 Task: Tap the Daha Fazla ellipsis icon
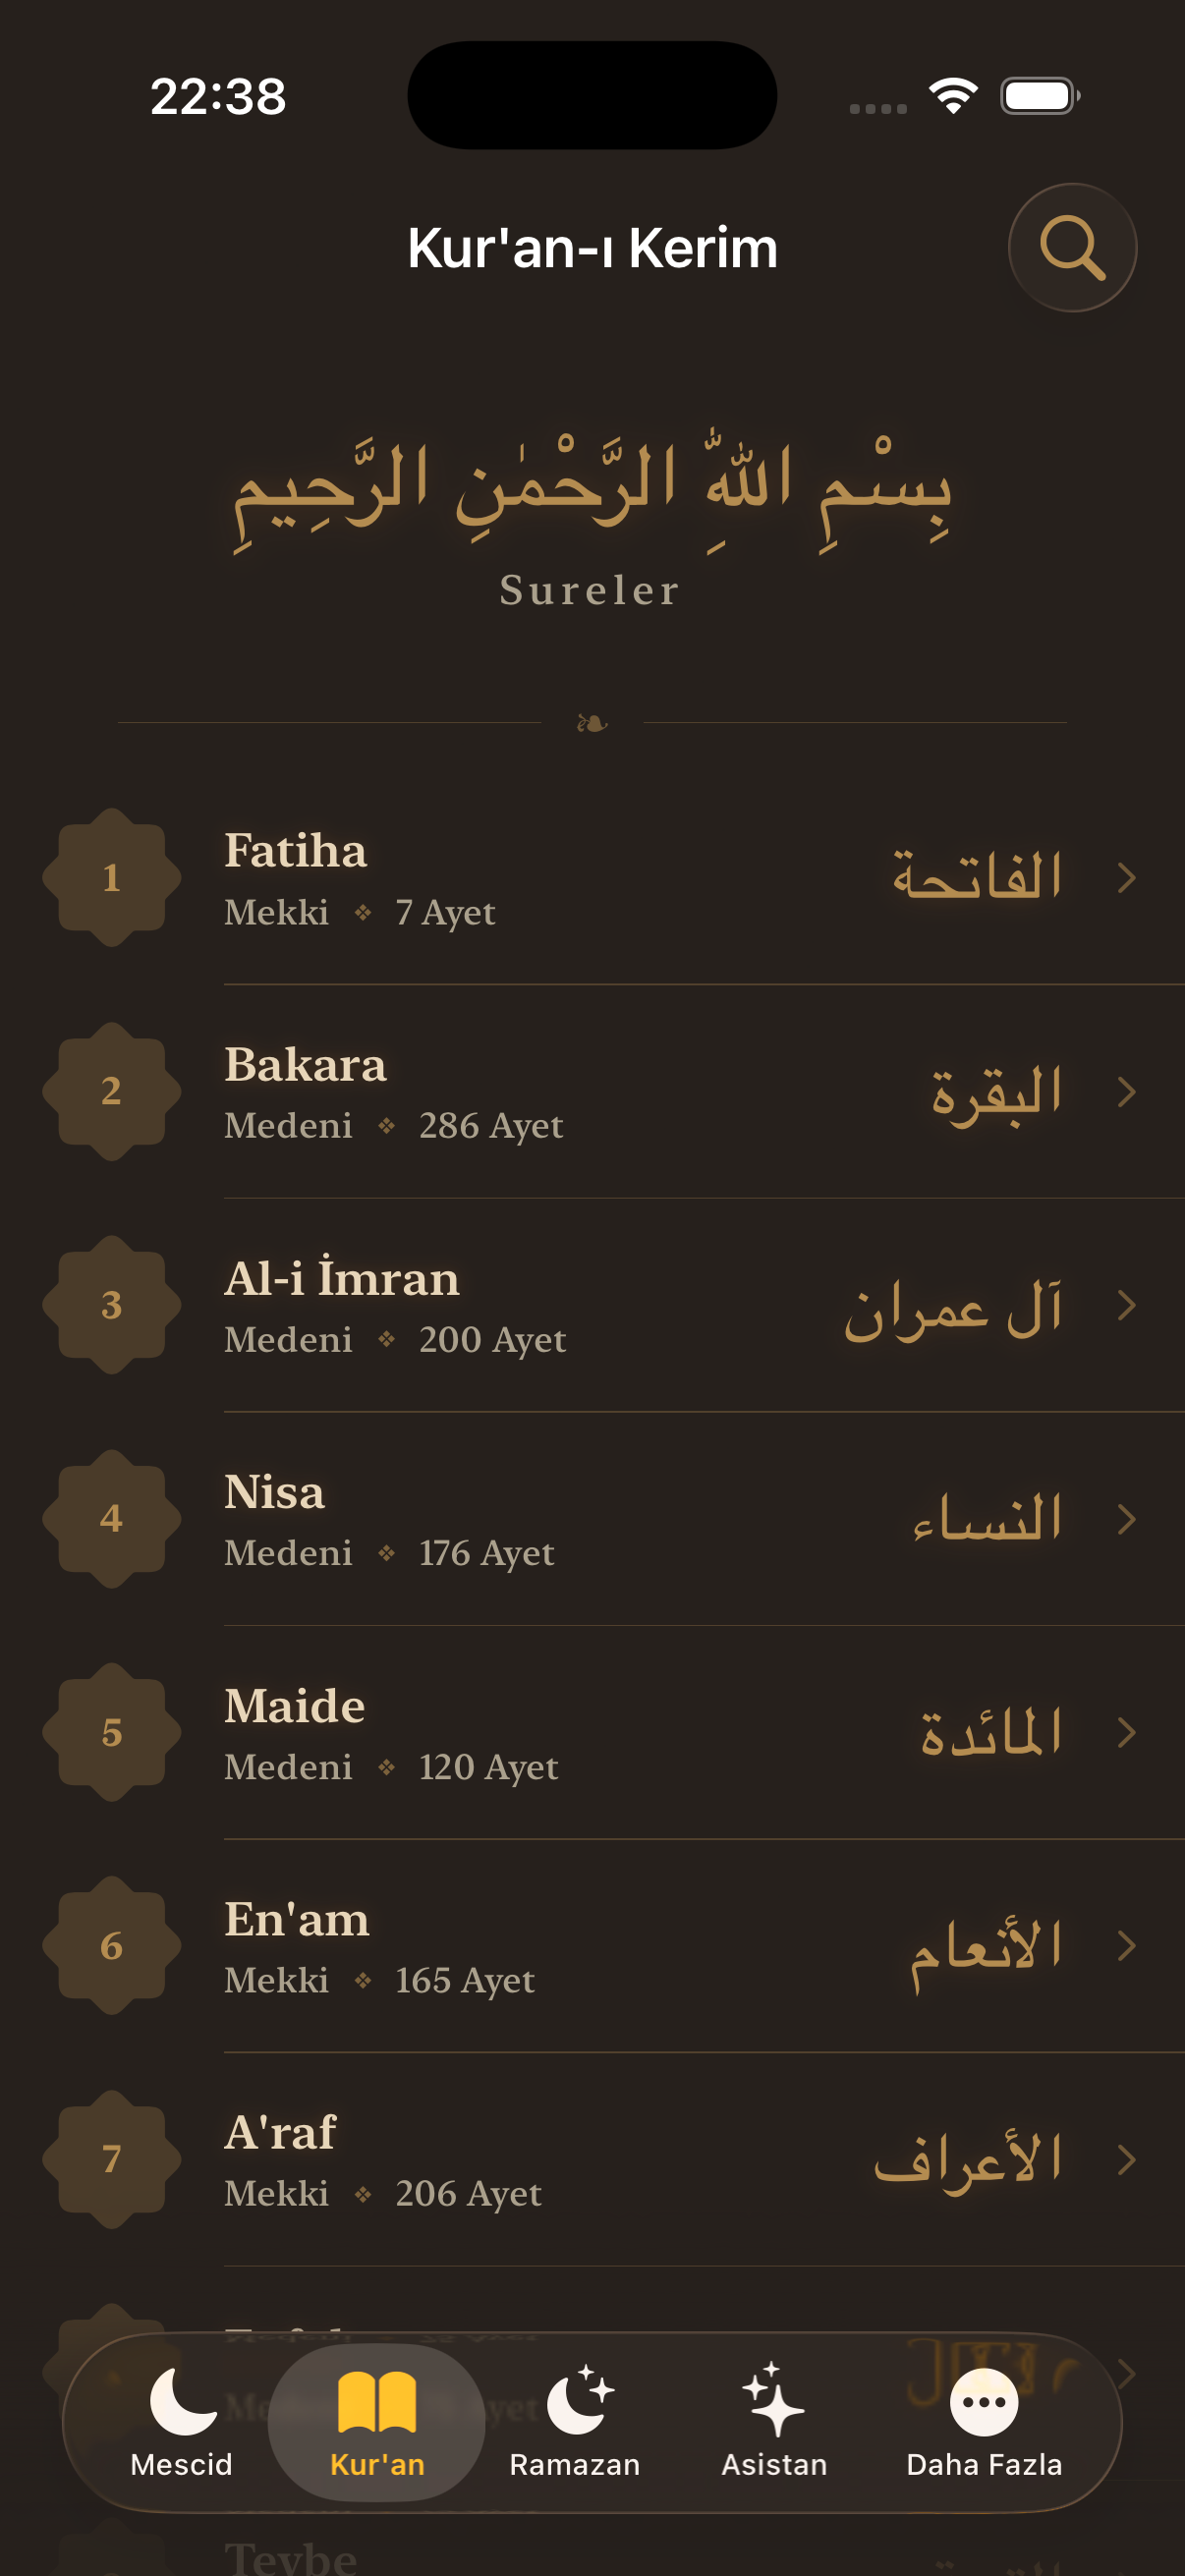pos(984,2401)
